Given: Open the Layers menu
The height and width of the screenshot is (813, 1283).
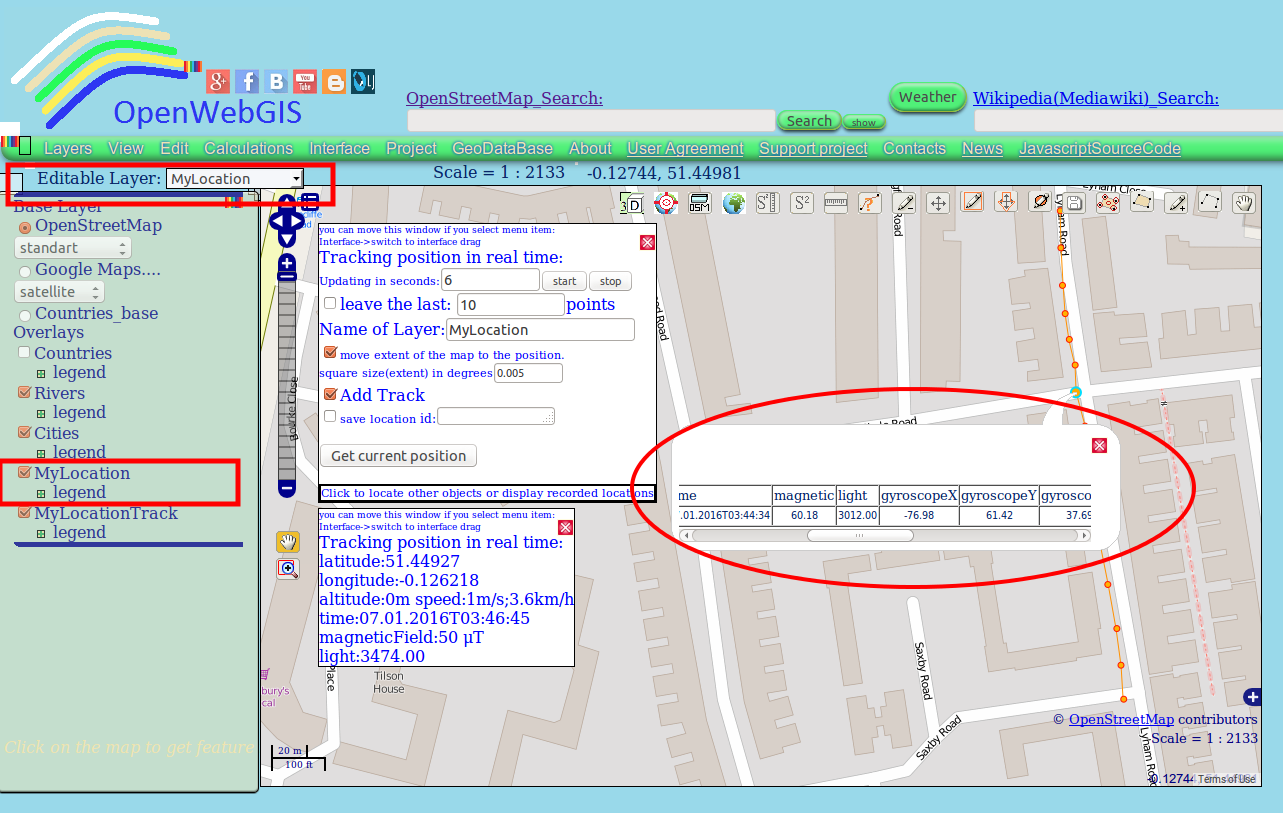Looking at the screenshot, I should coord(68,148).
